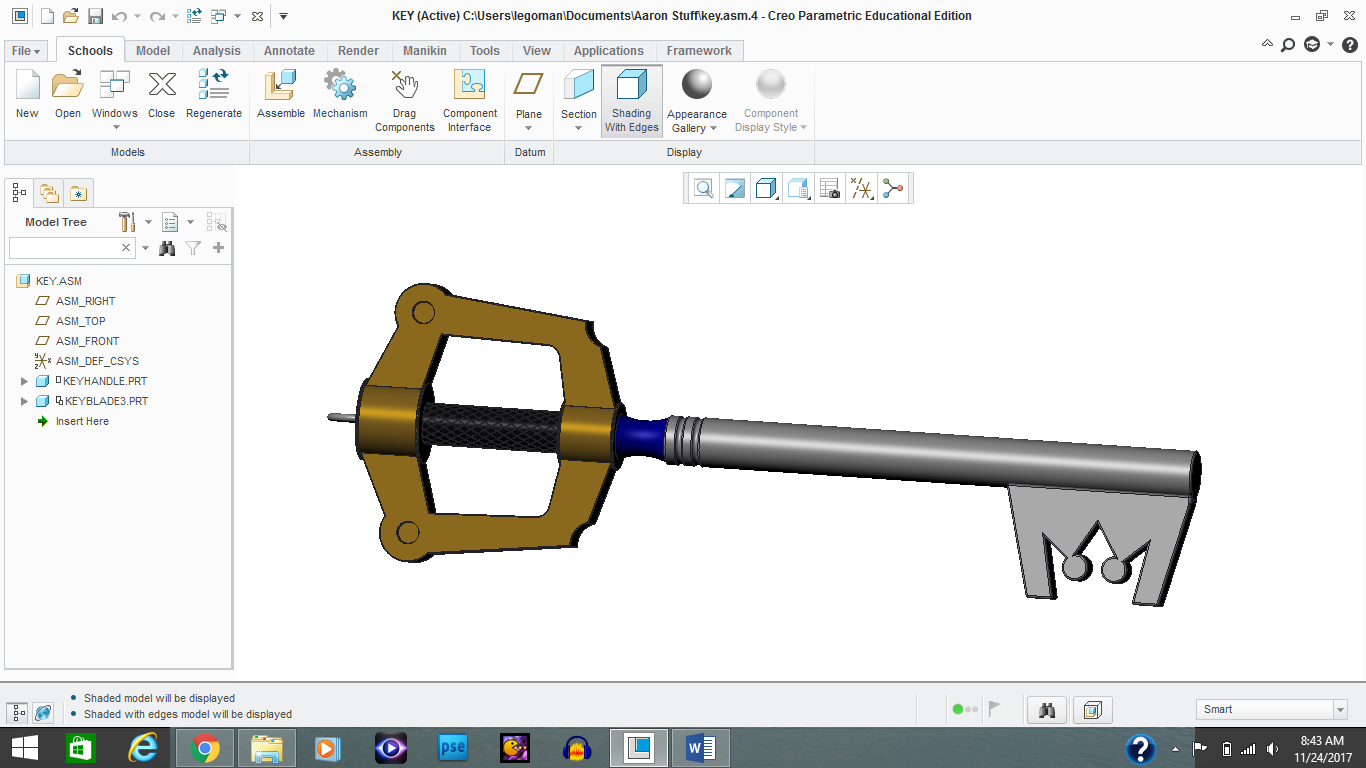Click the Appearance Gallery sphere icon
This screenshot has height=768, width=1366.
click(697, 85)
